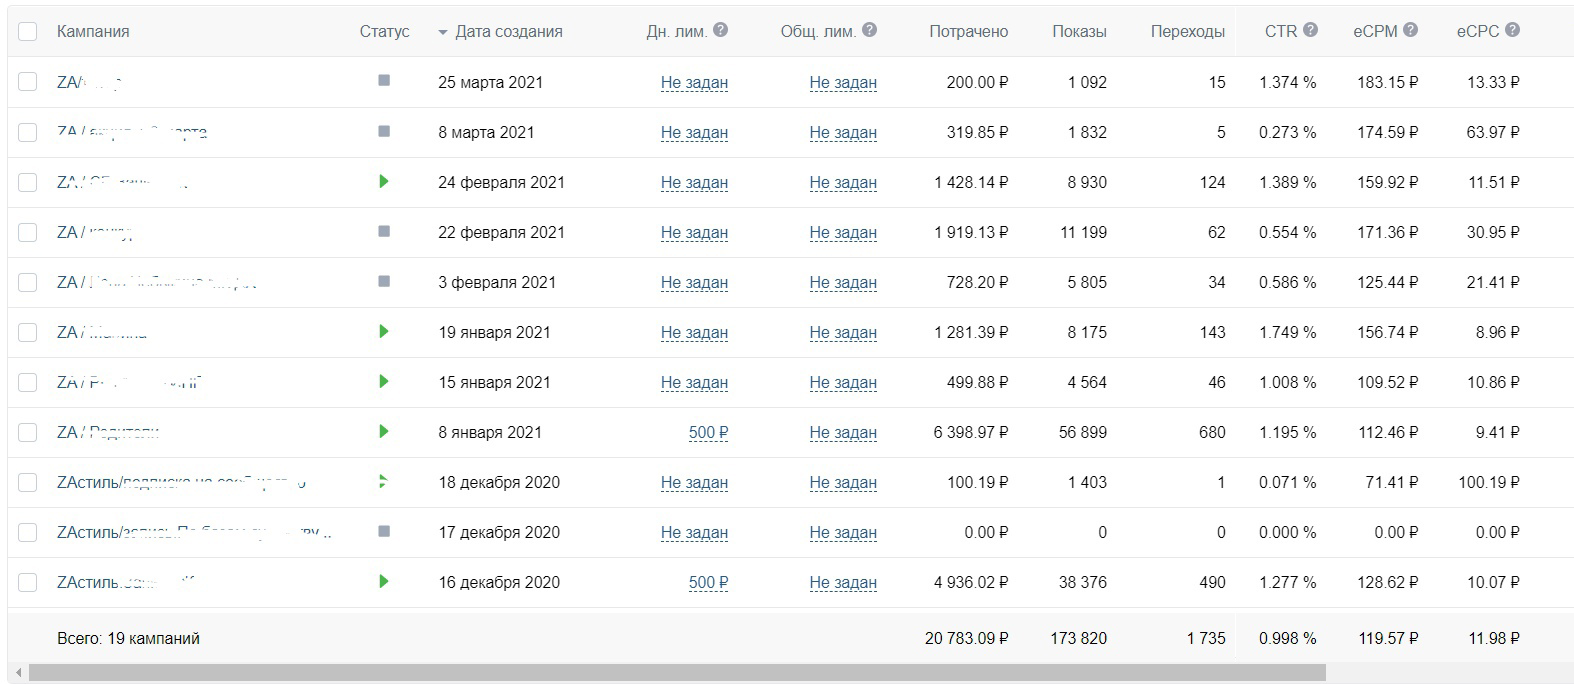Sort table by Потрачено column header

click(x=968, y=31)
